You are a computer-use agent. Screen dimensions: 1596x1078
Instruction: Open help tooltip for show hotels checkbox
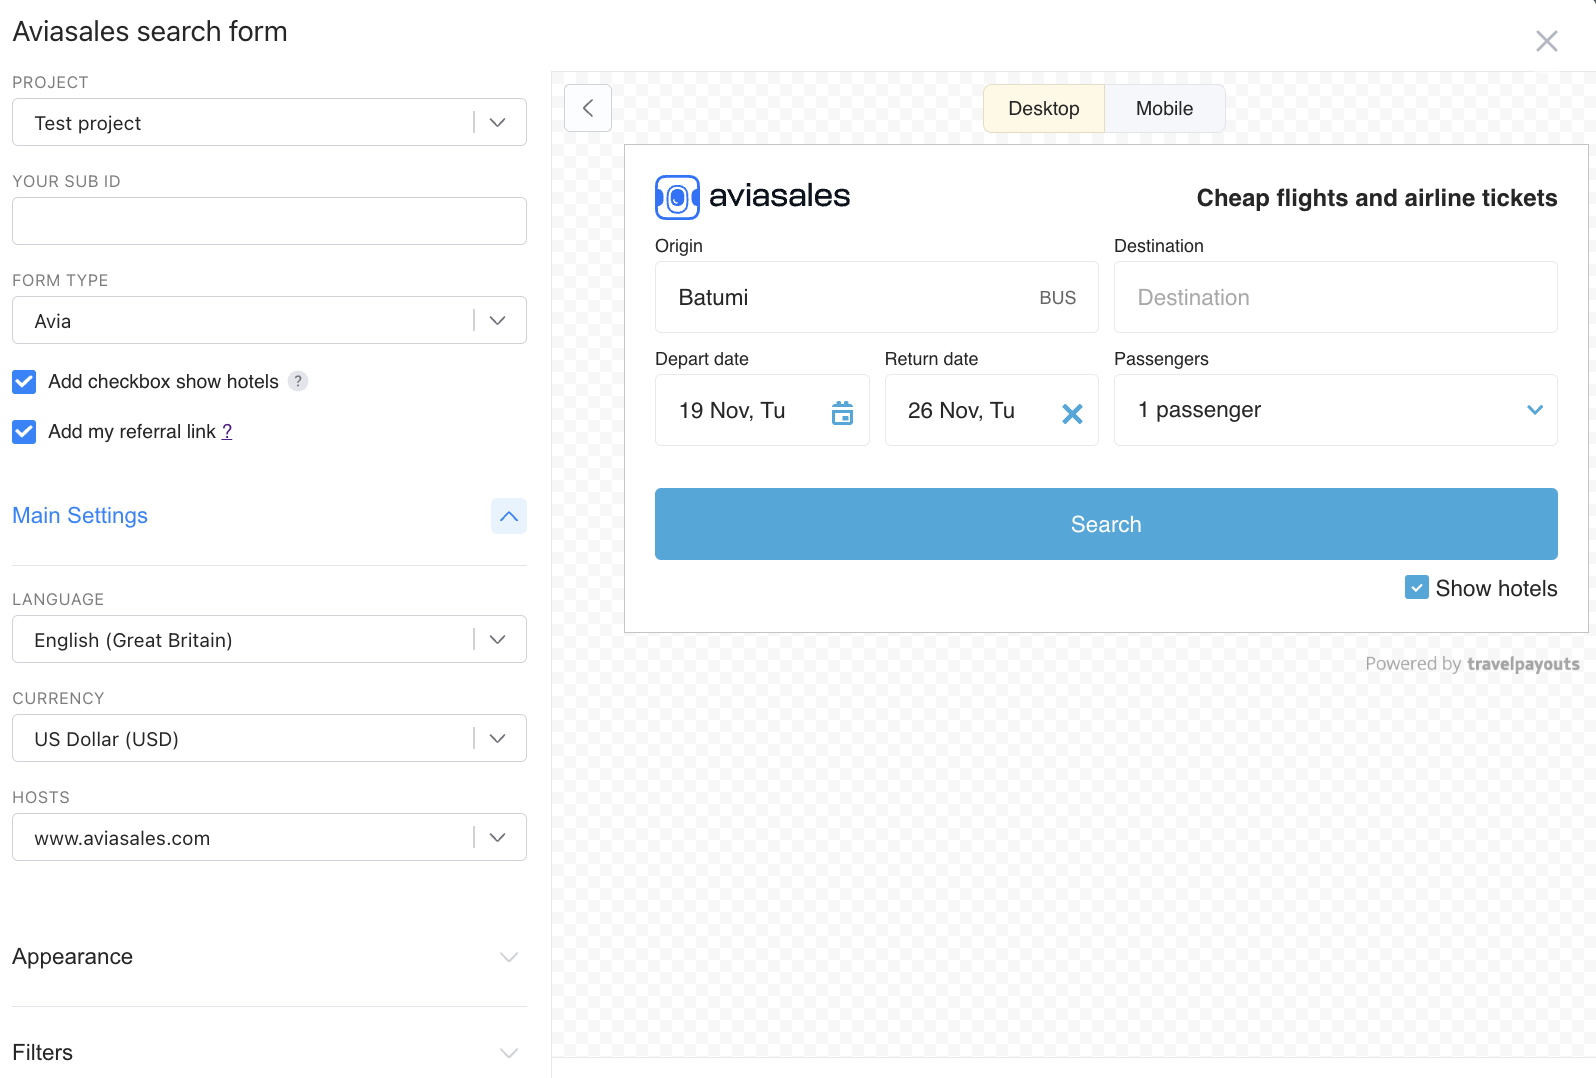tap(298, 381)
